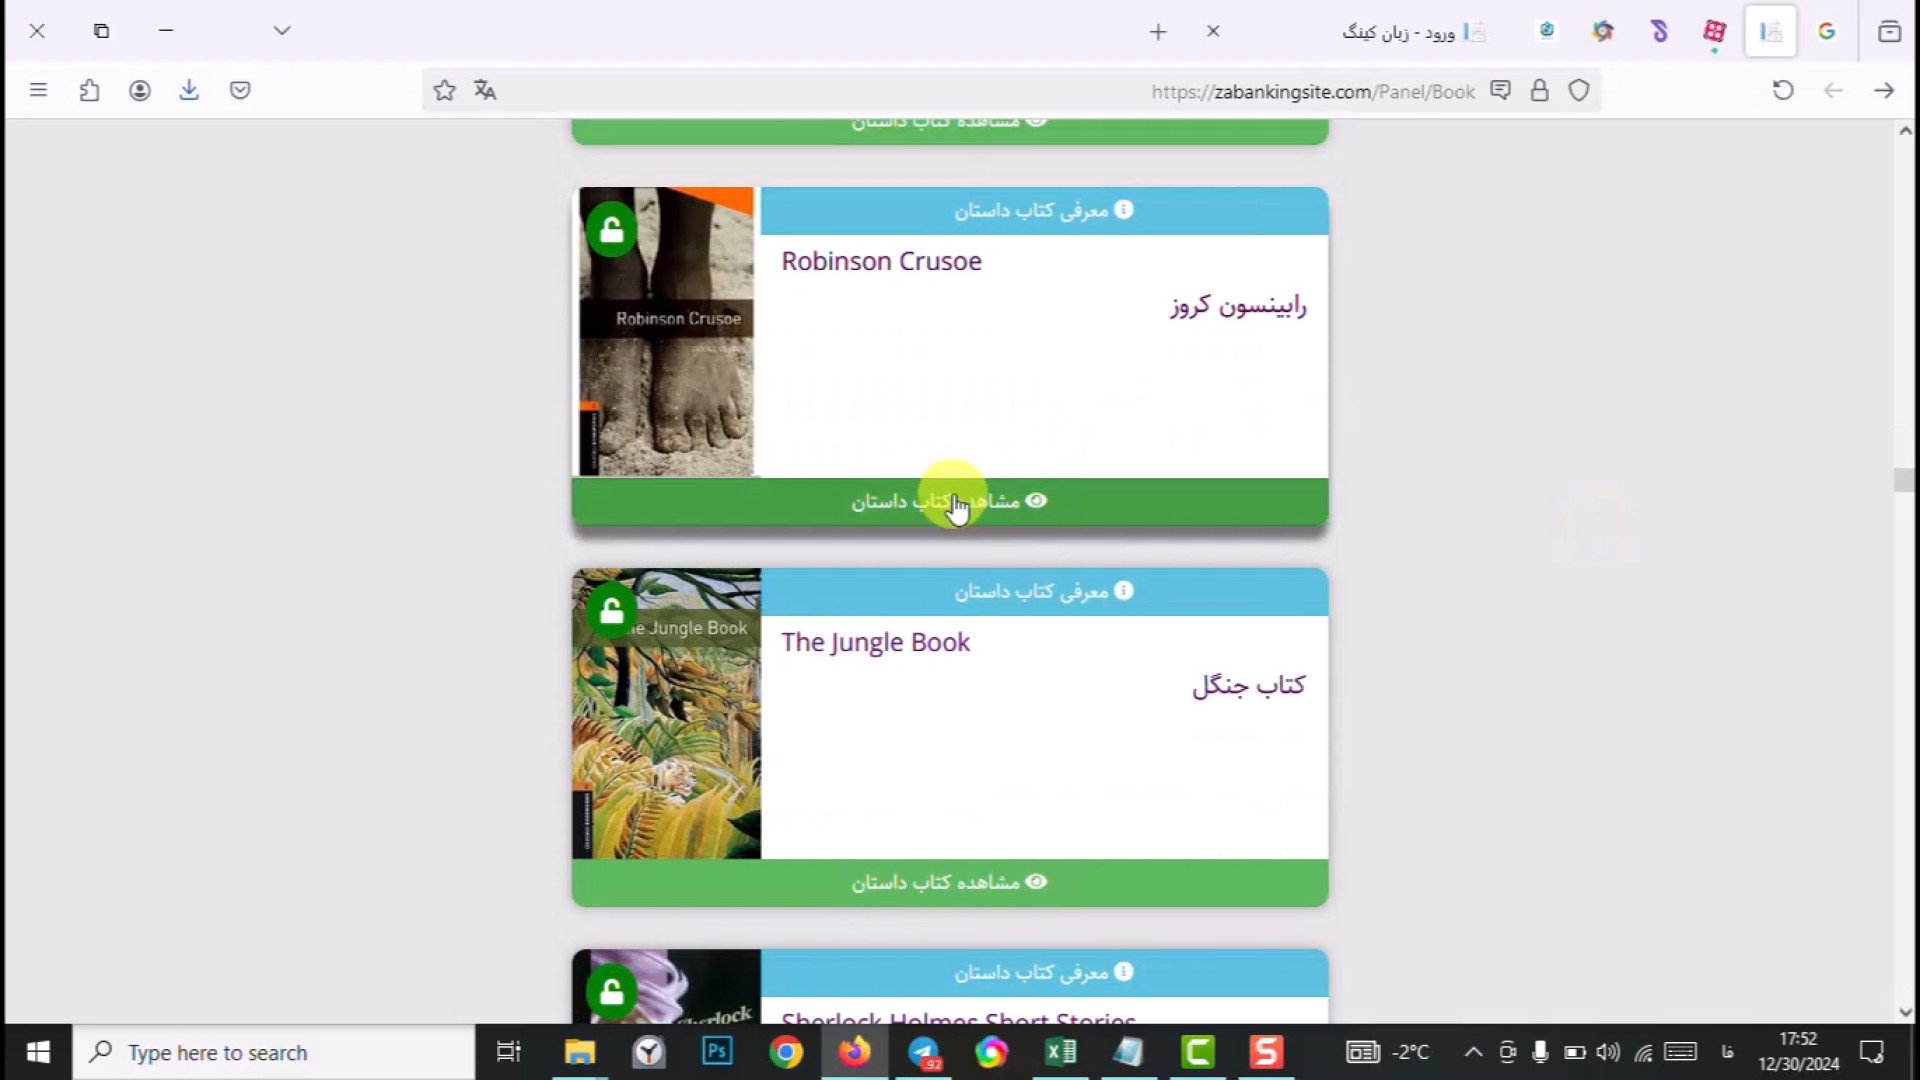
Task: Bookmark this page with the star
Action: pyautogui.click(x=444, y=91)
